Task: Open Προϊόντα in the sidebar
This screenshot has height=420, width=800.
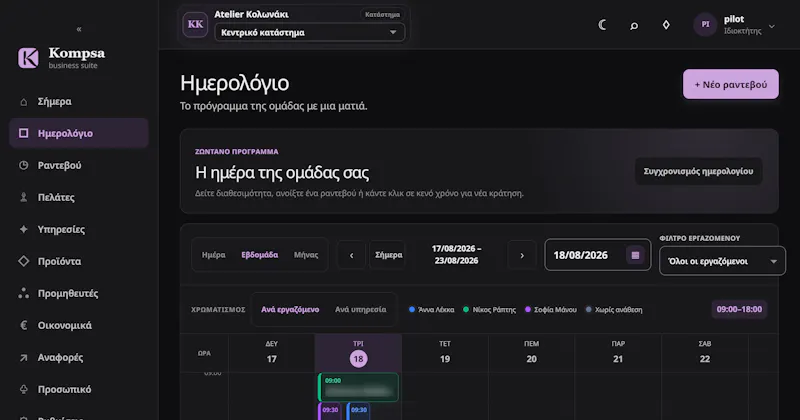Action: point(79,261)
